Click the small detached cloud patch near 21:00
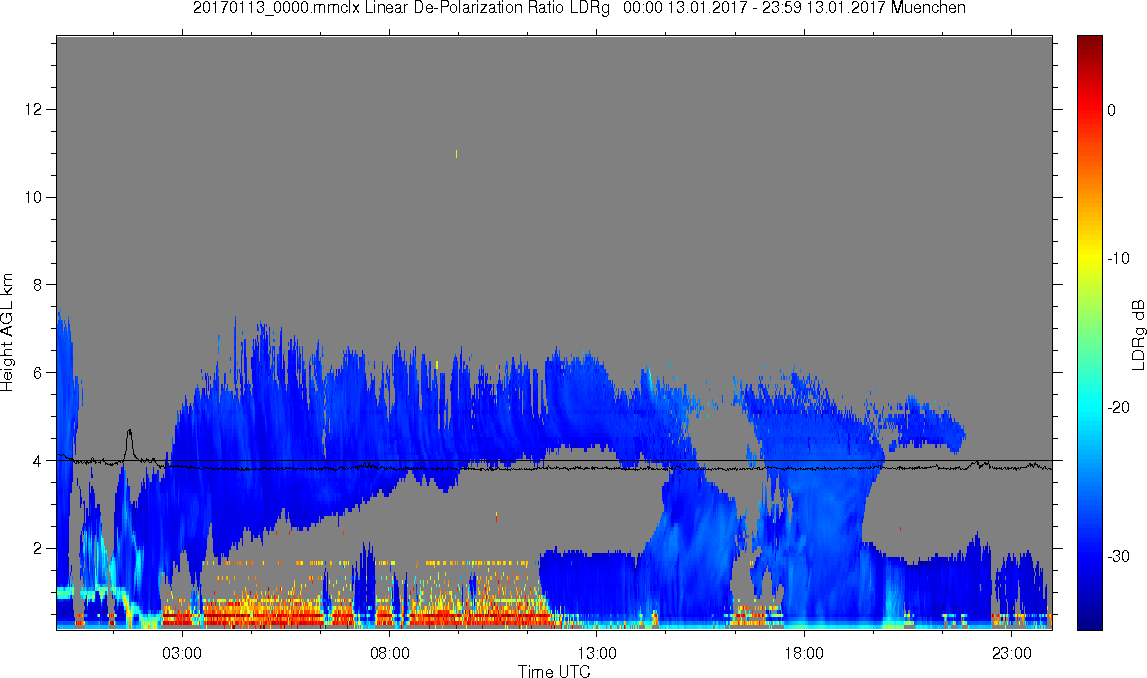This screenshot has height=678, width=1147. pyautogui.click(x=925, y=424)
